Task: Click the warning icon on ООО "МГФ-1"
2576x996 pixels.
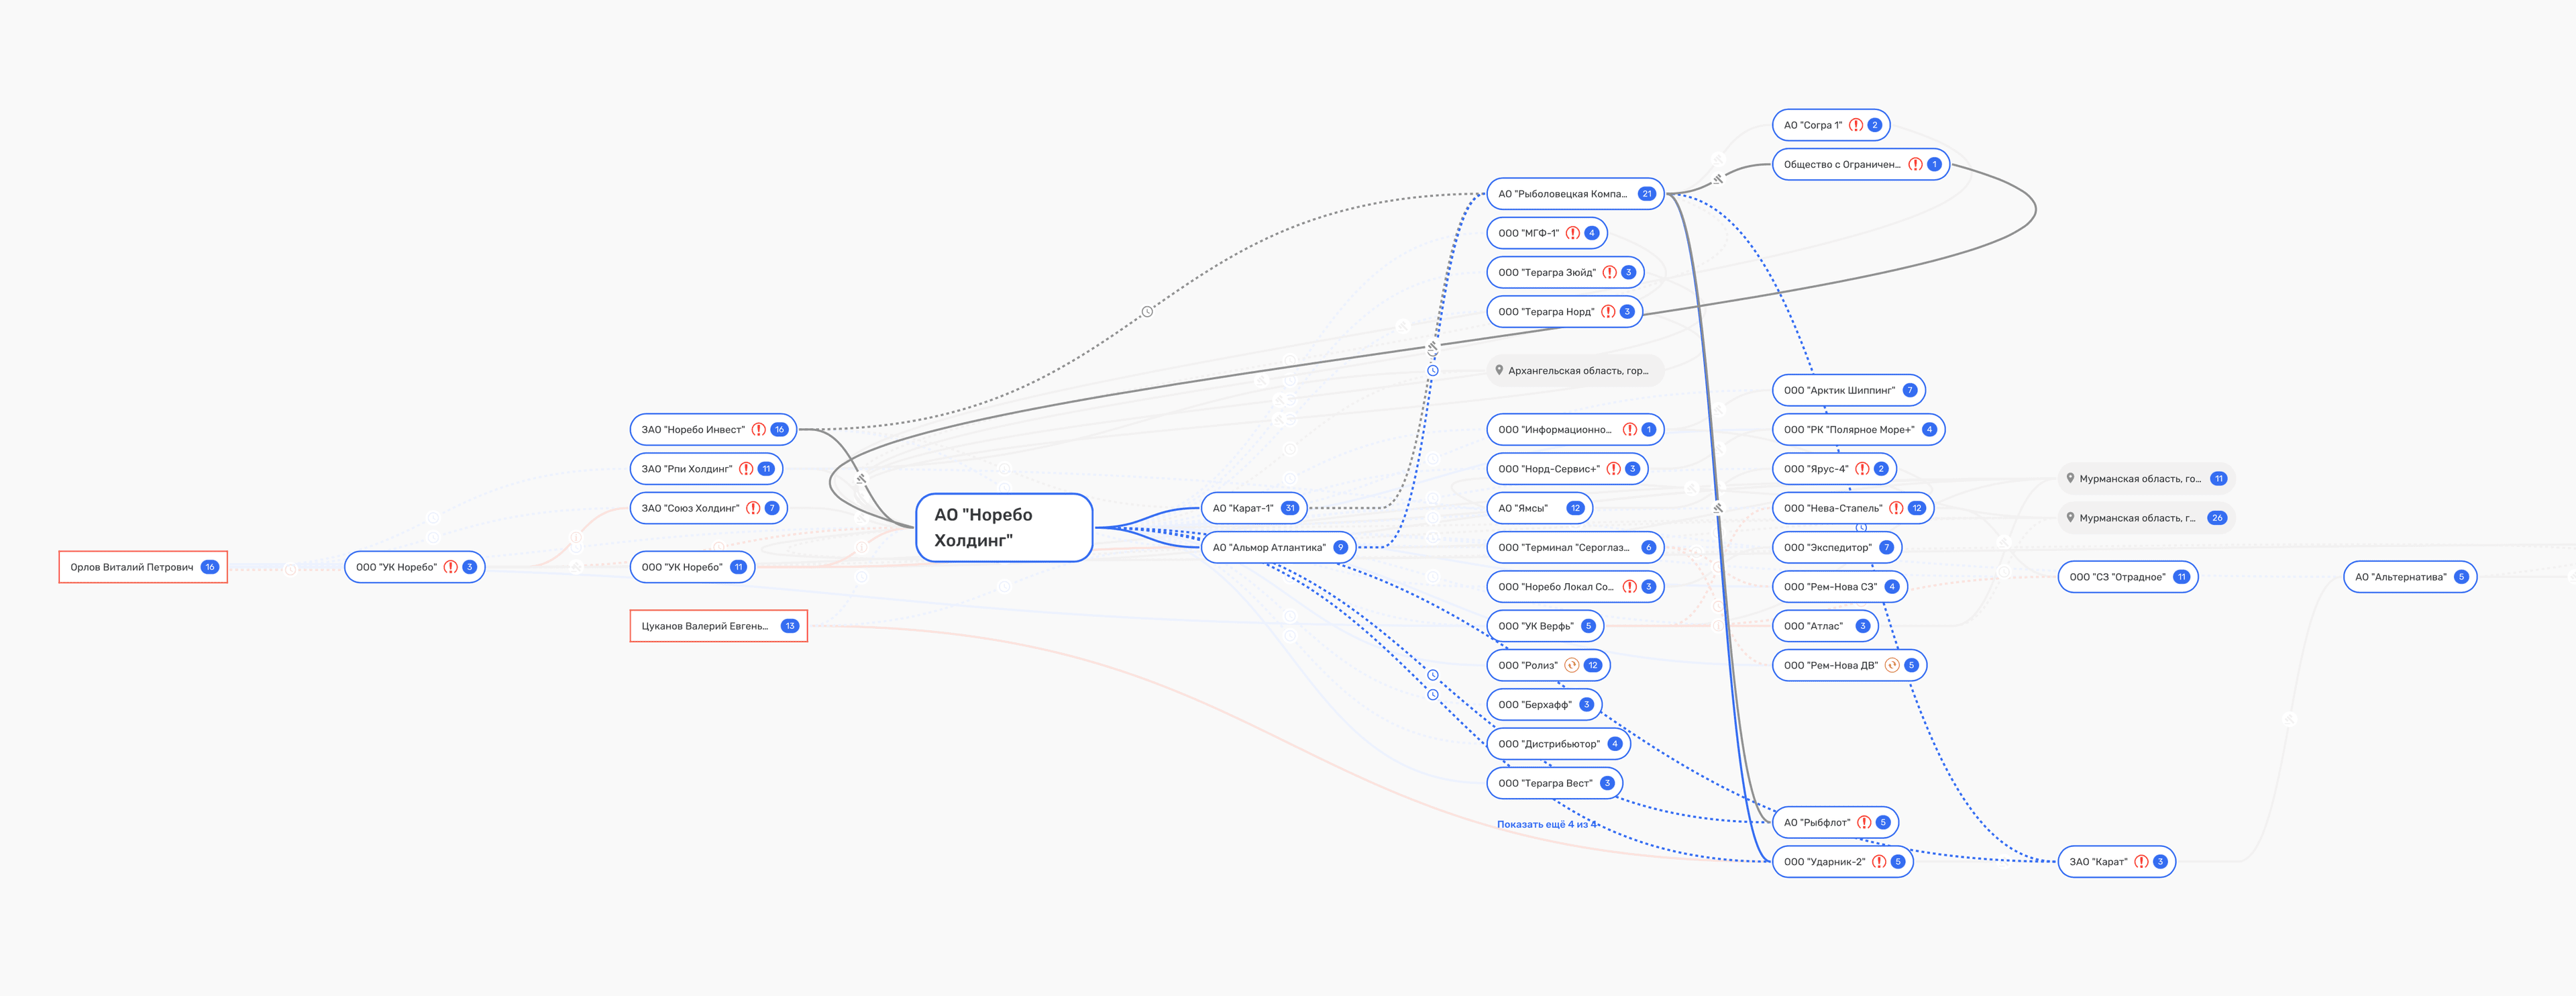Action: coord(1573,234)
